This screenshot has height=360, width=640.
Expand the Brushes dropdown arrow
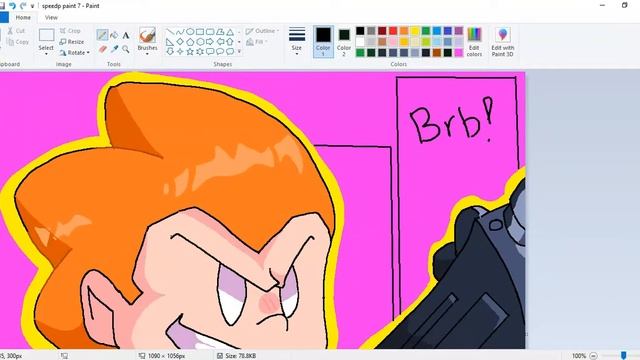point(147,54)
